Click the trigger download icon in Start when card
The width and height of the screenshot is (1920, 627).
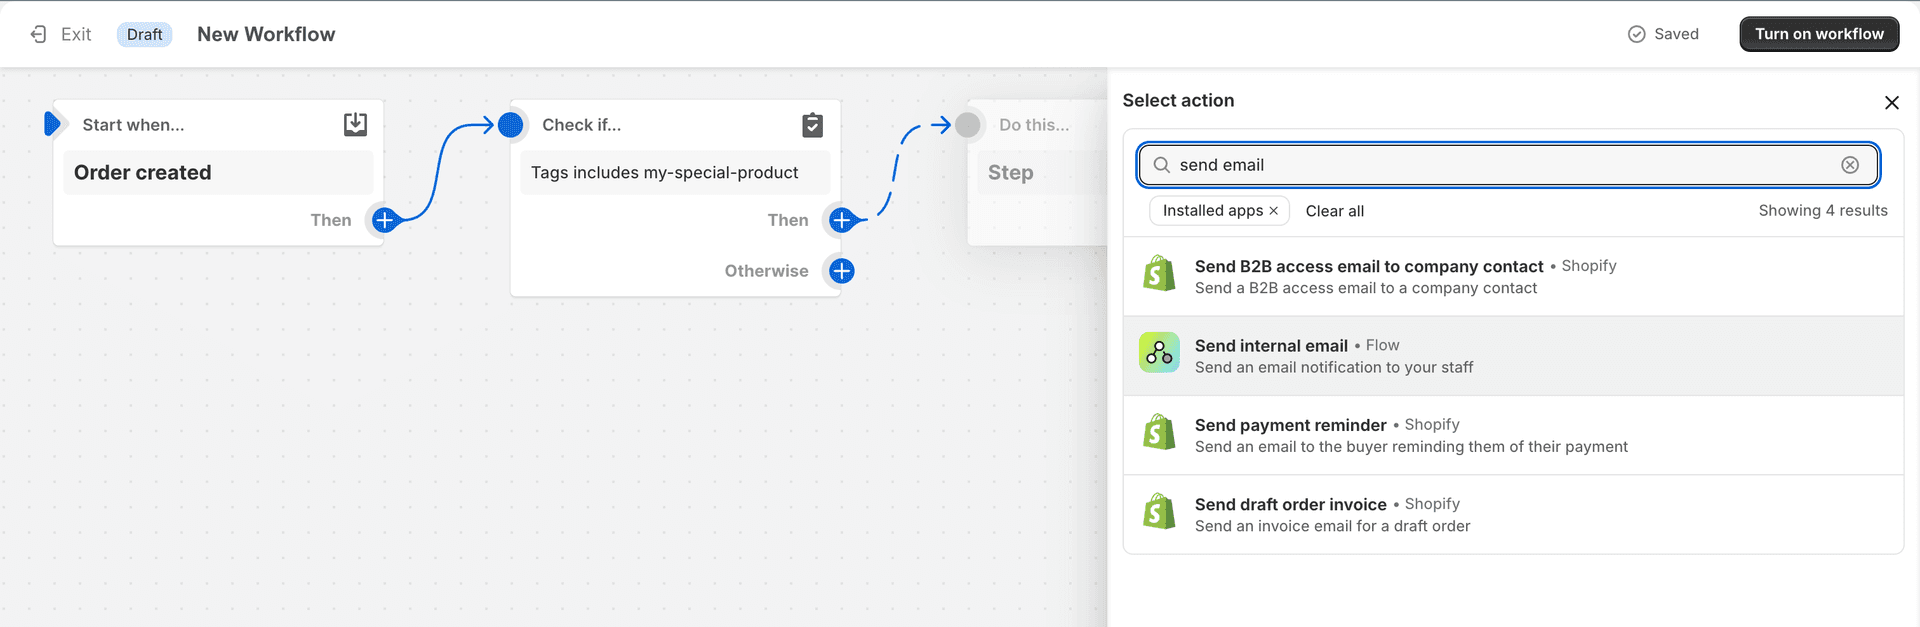tap(355, 124)
